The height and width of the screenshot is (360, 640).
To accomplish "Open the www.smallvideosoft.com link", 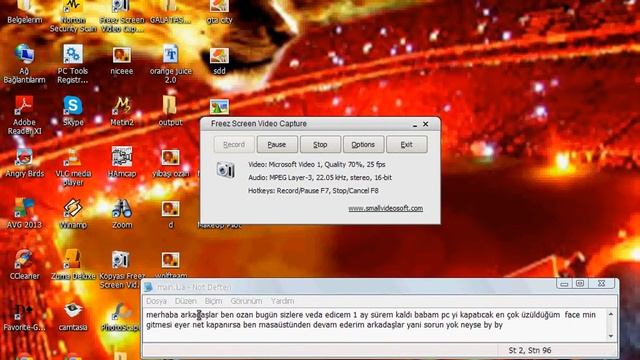I will [385, 209].
